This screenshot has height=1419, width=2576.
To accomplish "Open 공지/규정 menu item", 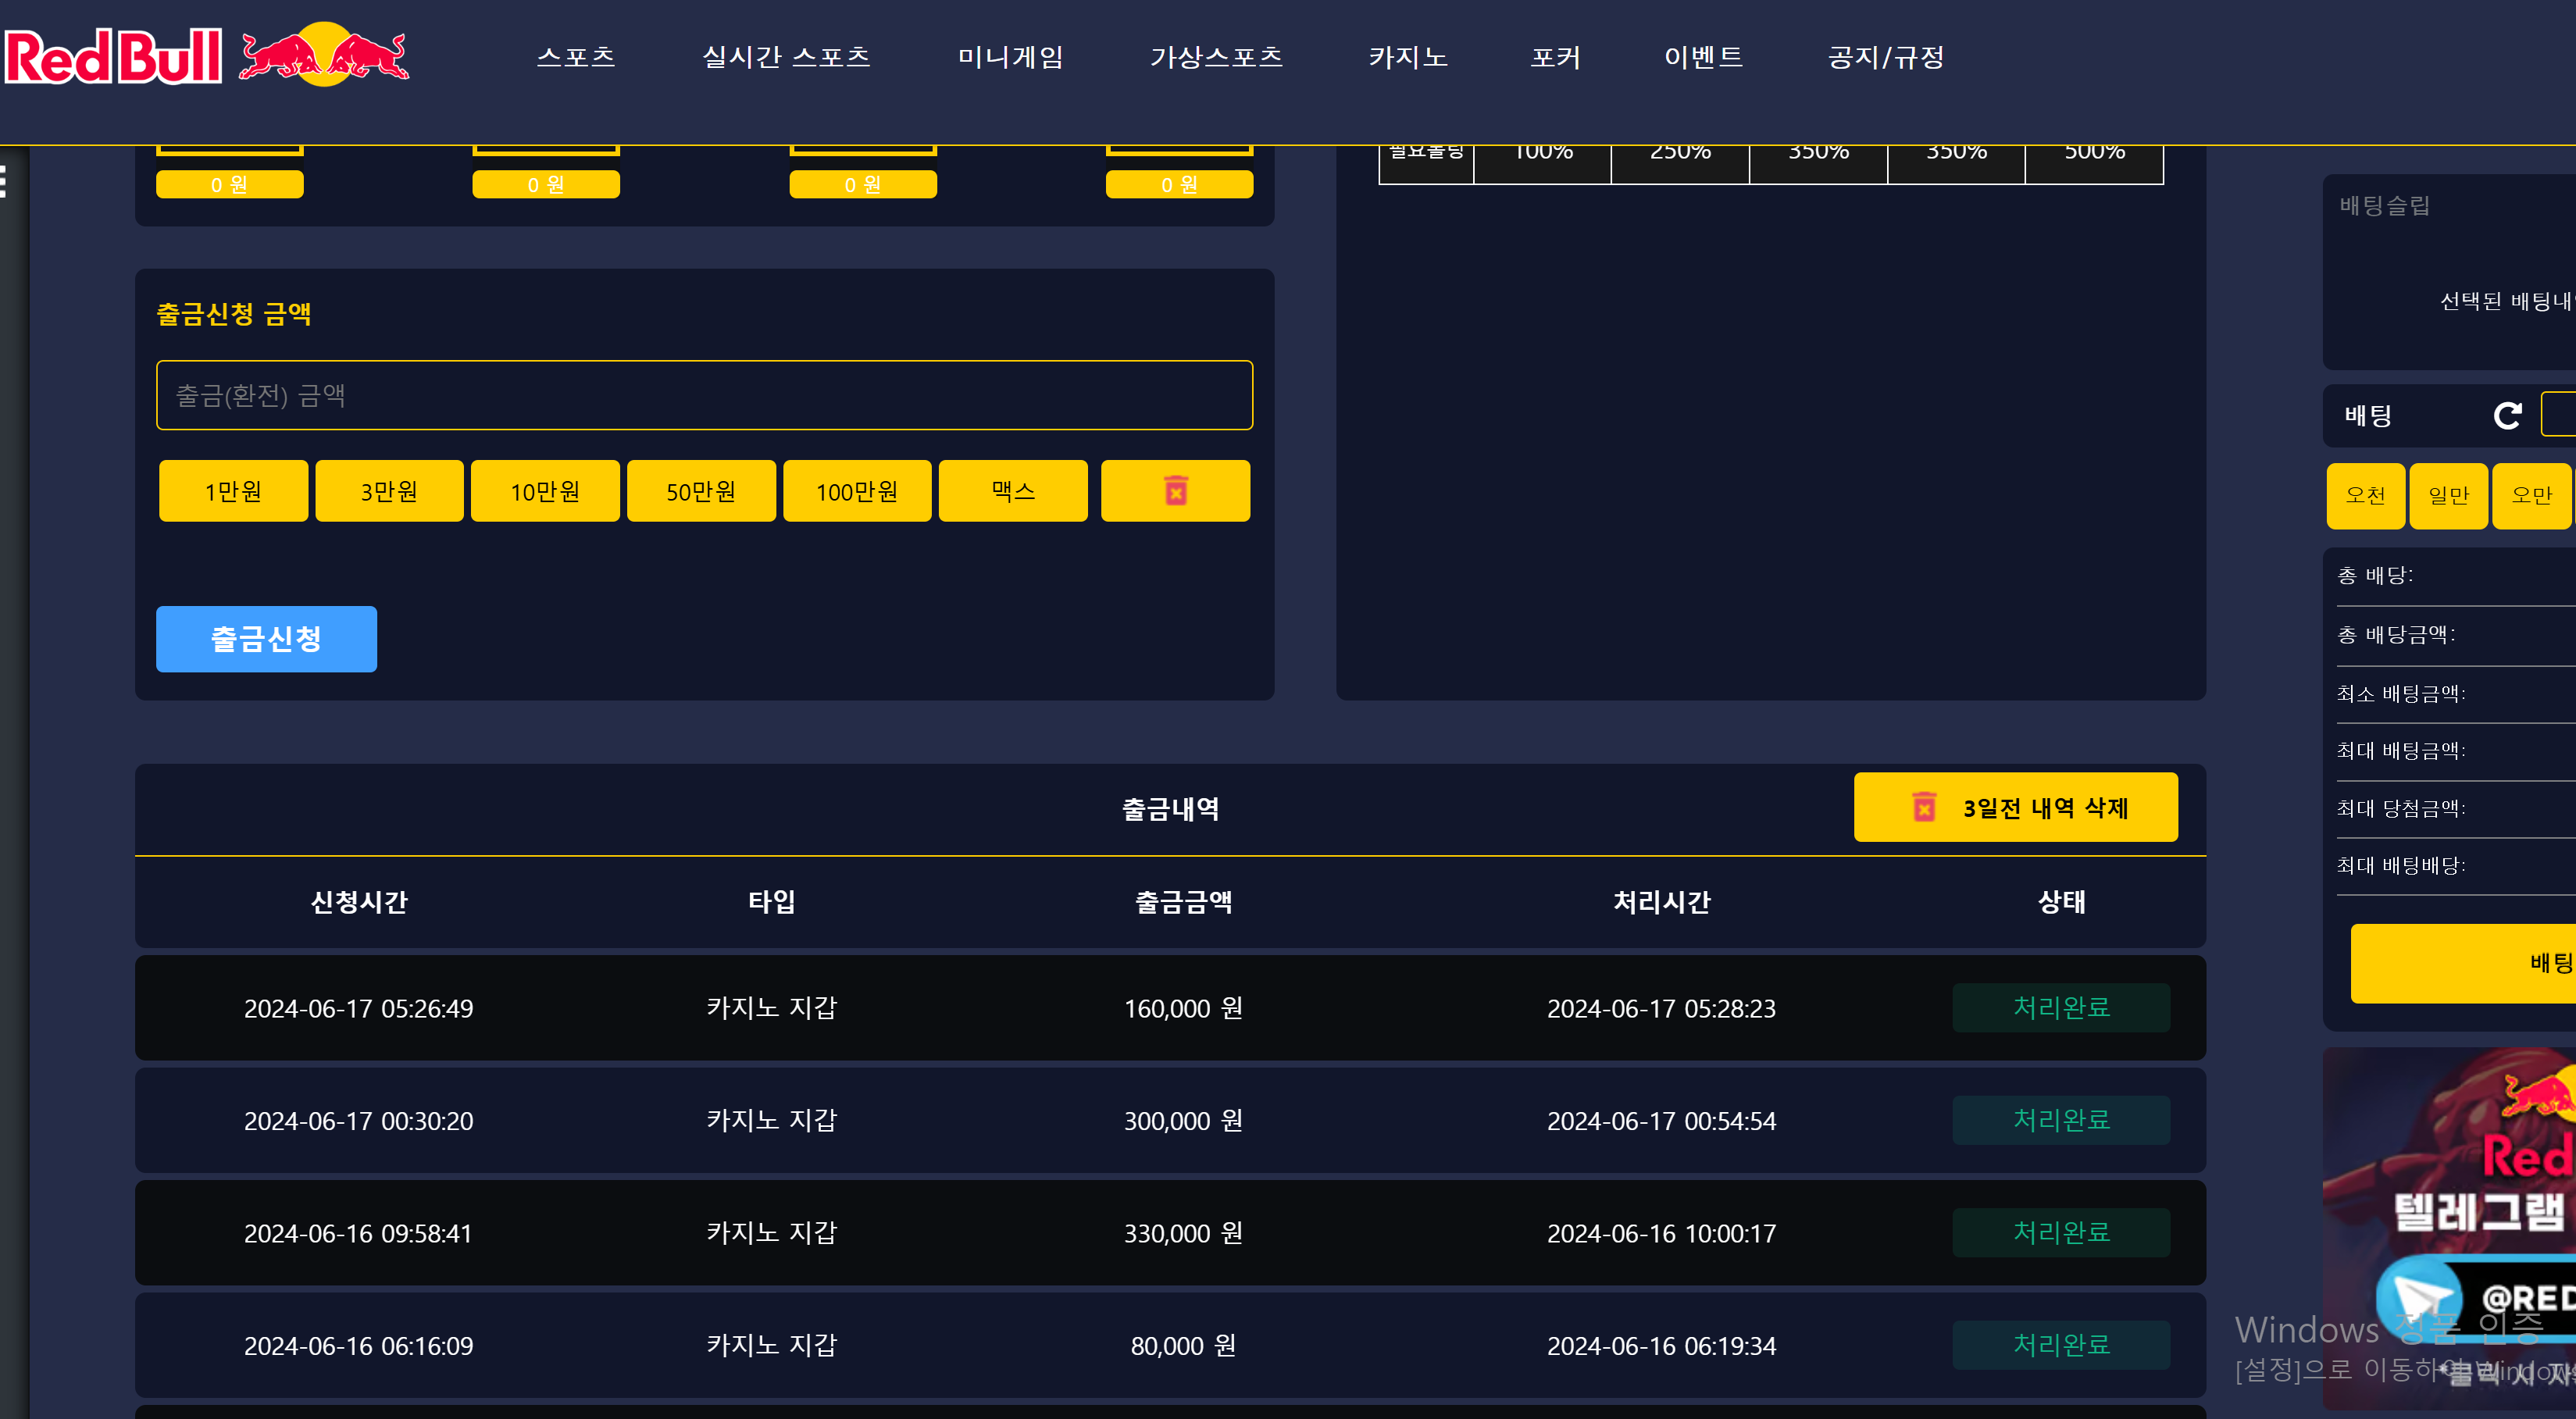I will pos(1886,57).
